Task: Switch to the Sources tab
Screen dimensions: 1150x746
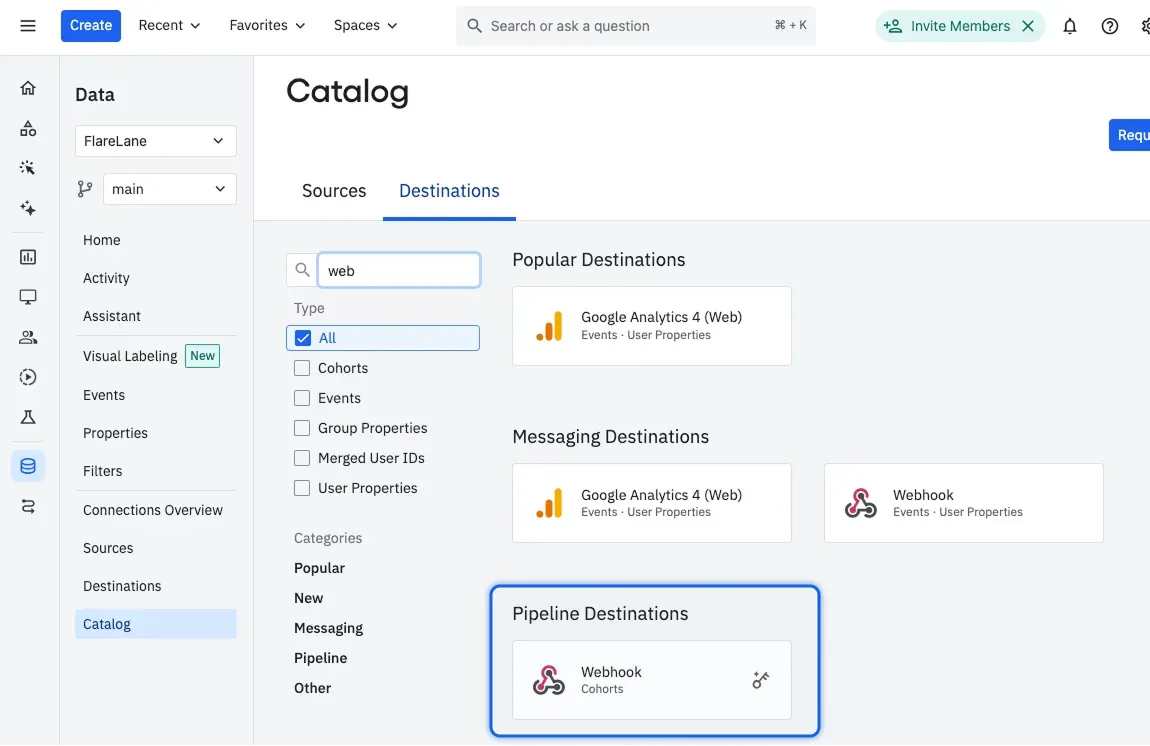Action: [334, 191]
